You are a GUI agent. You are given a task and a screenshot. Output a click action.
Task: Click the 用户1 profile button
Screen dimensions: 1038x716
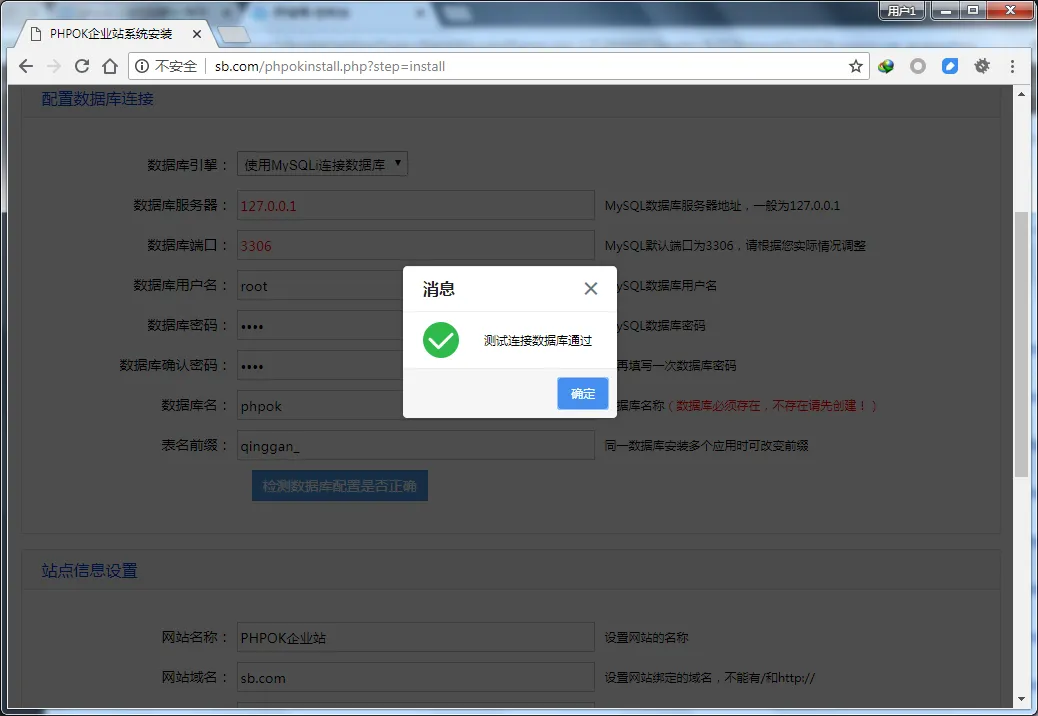901,11
